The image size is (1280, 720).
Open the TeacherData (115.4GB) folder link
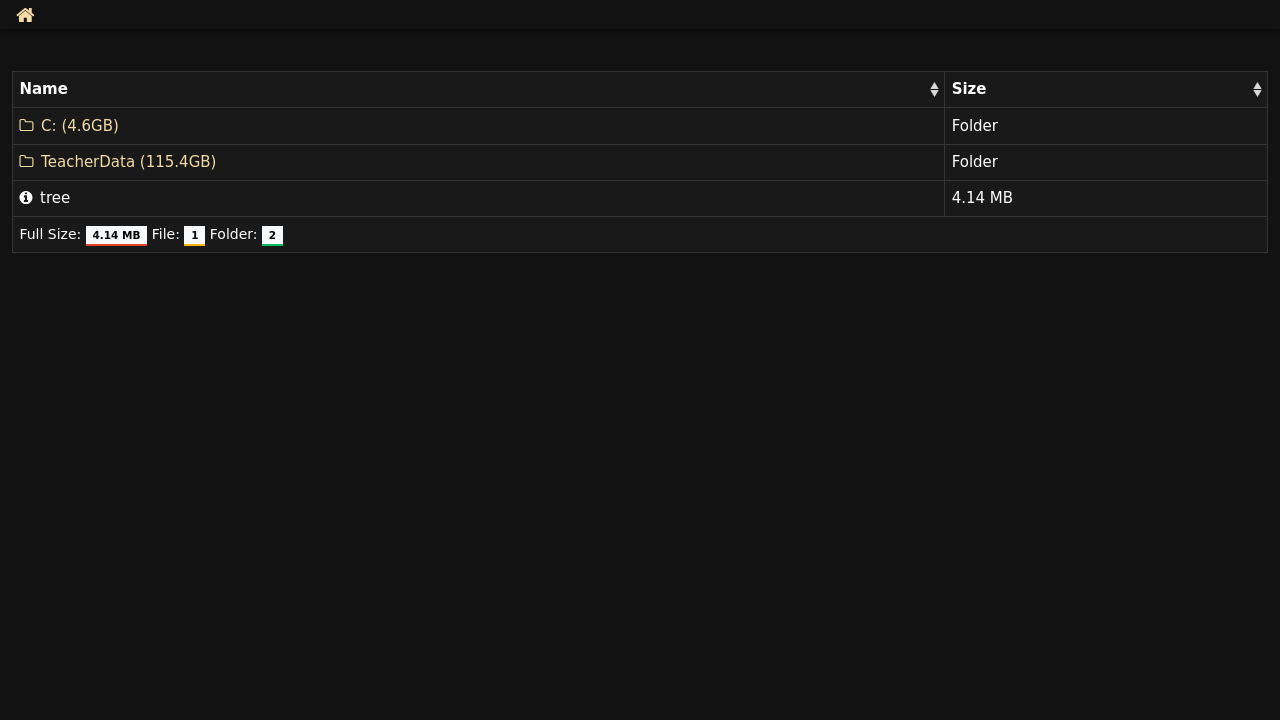(128, 162)
